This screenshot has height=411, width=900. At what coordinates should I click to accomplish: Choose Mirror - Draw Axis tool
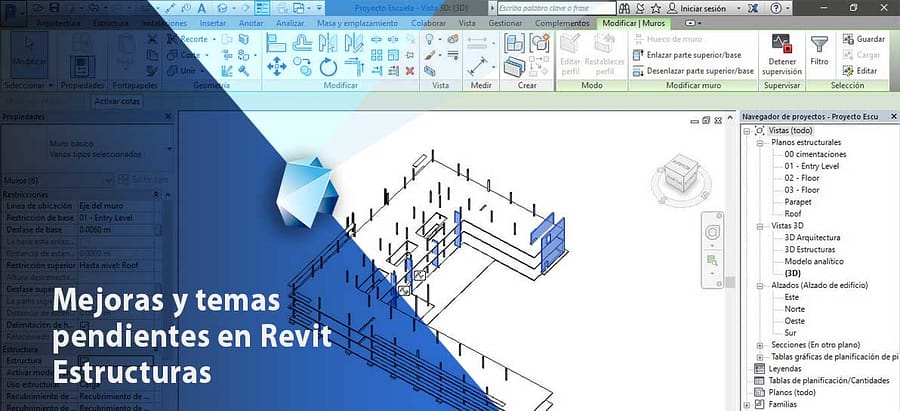[x=354, y=42]
